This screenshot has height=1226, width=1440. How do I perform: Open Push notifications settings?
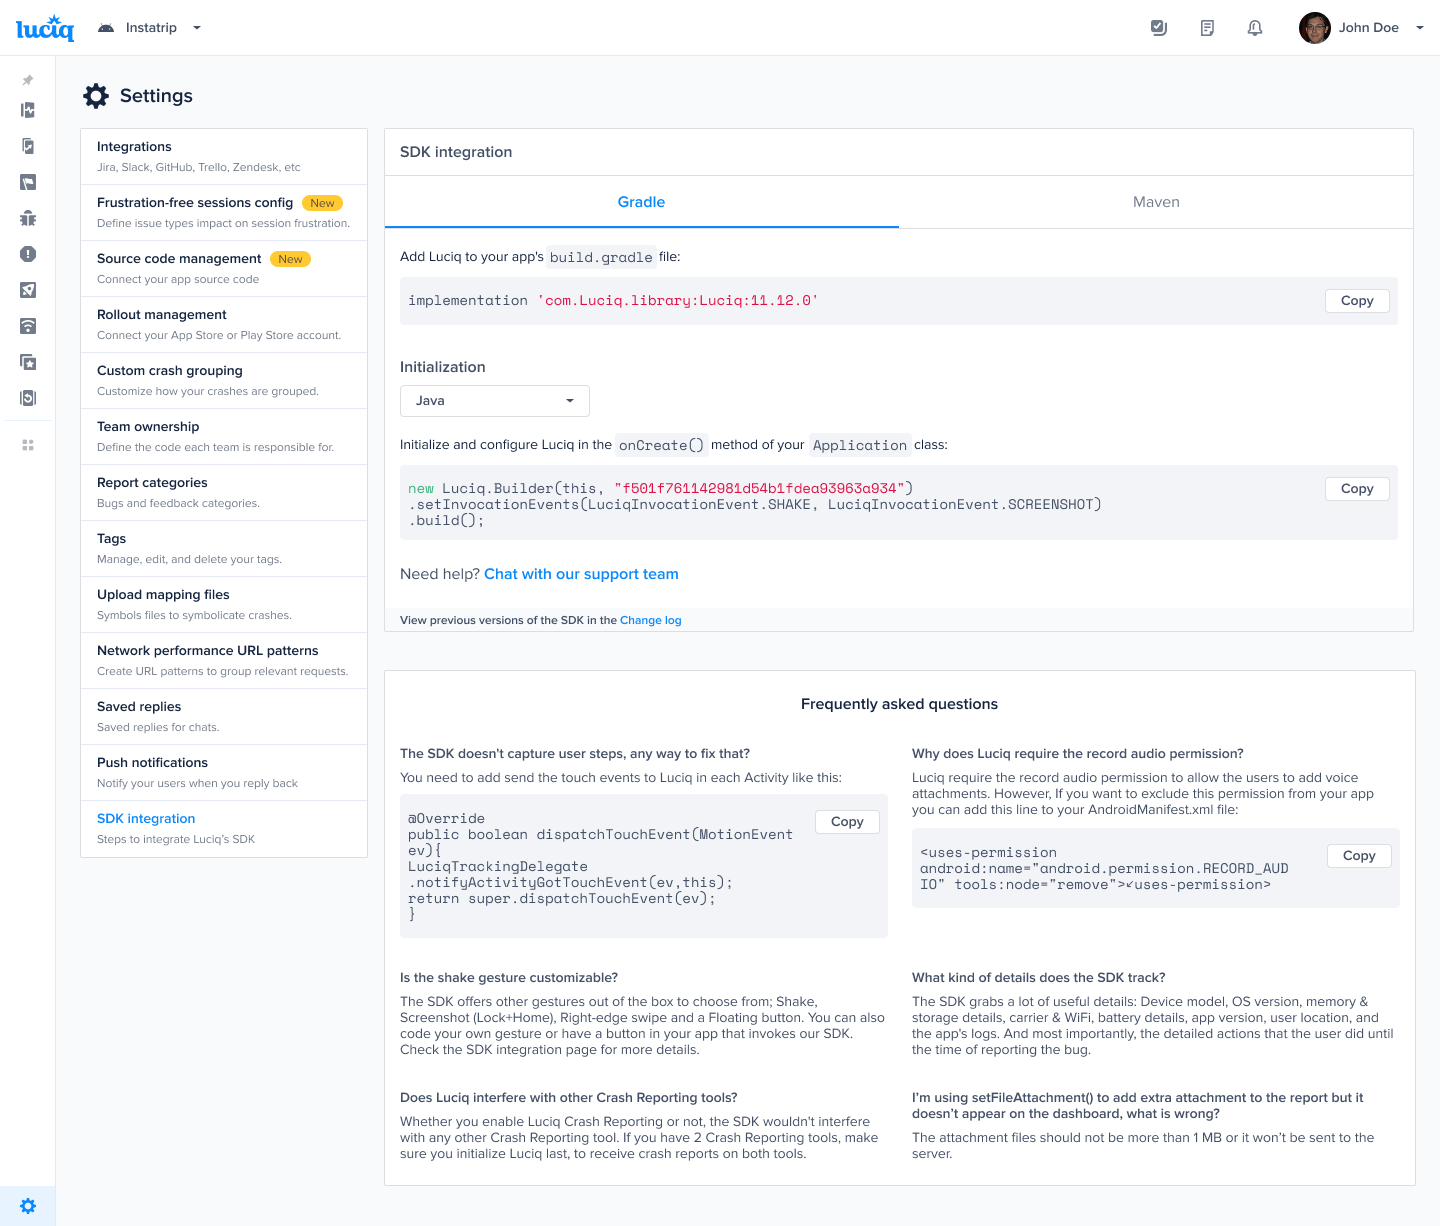click(x=224, y=772)
